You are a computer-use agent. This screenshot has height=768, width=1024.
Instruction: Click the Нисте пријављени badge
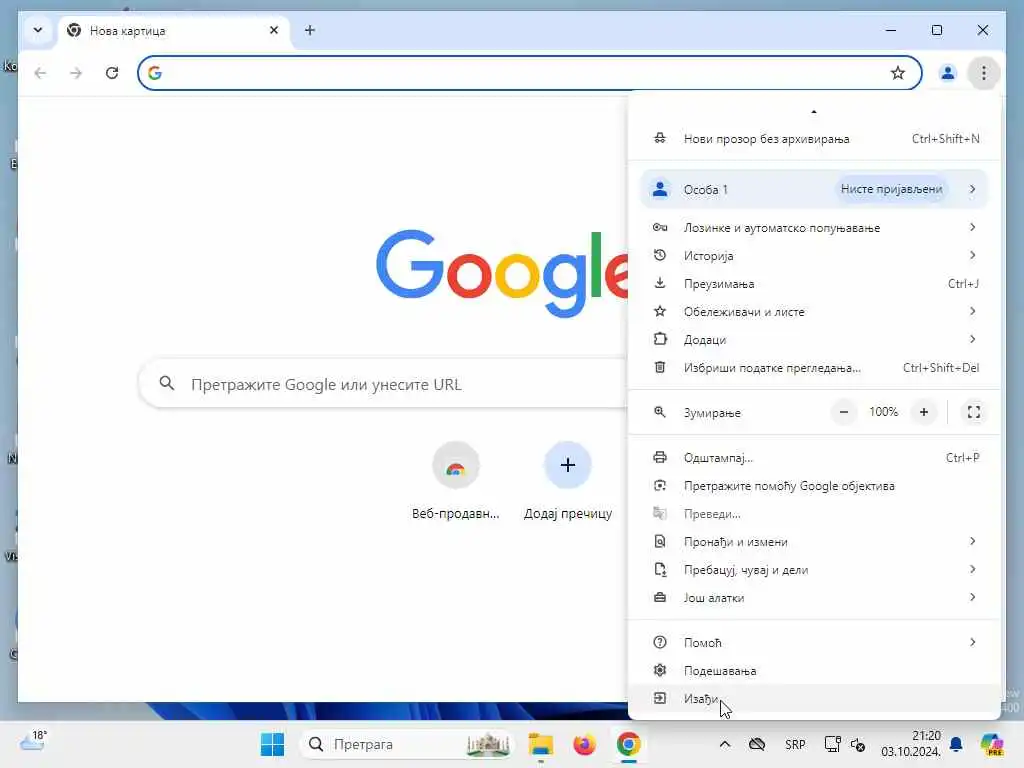(x=891, y=189)
